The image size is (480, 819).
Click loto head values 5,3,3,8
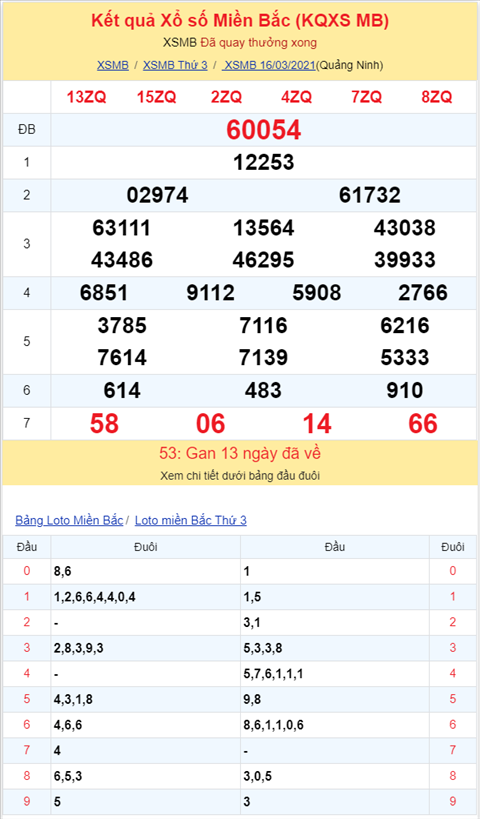[x=263, y=648]
